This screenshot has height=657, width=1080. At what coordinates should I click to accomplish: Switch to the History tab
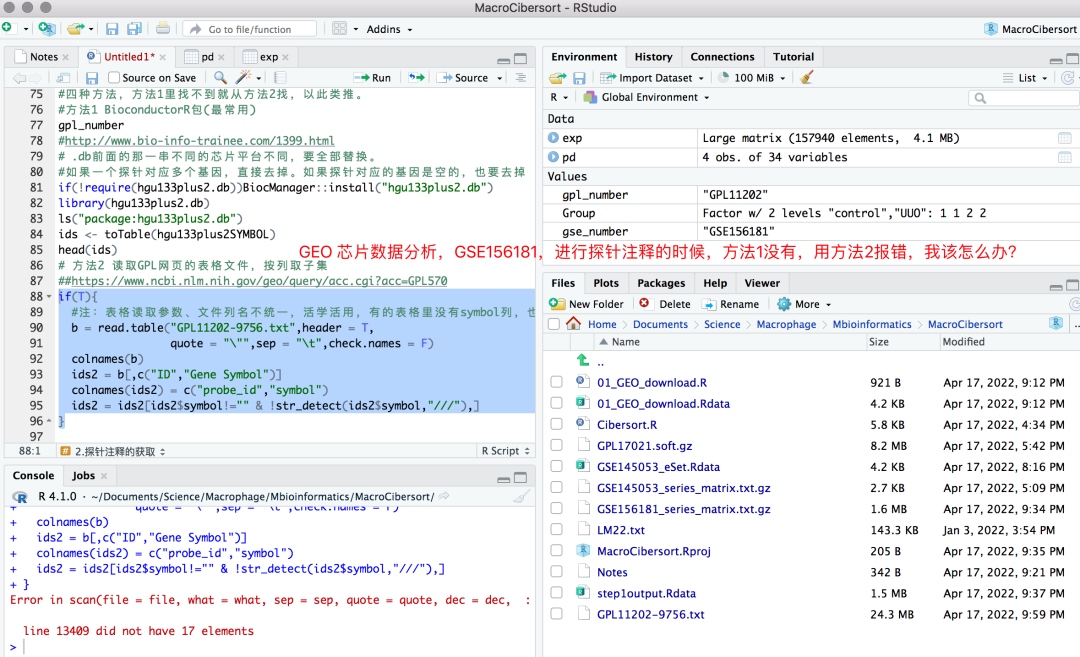[x=653, y=56]
